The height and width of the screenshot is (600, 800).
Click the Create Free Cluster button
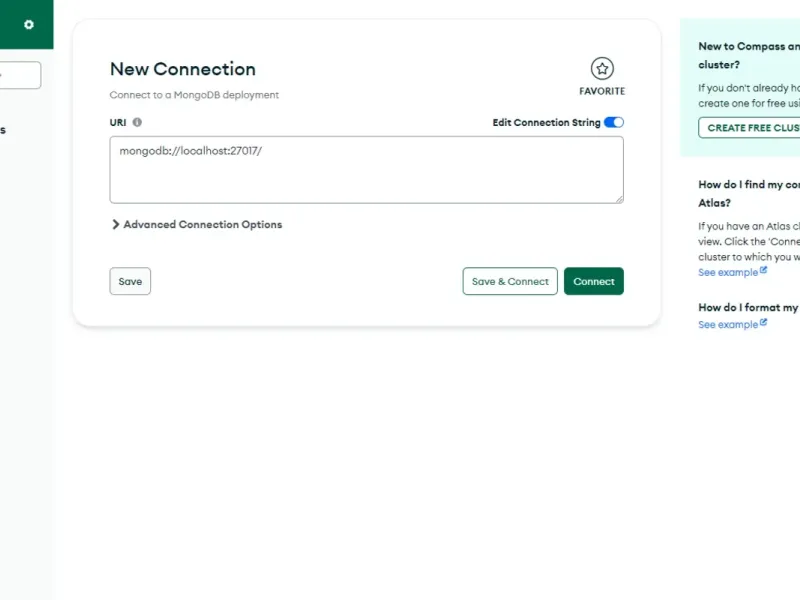click(750, 128)
